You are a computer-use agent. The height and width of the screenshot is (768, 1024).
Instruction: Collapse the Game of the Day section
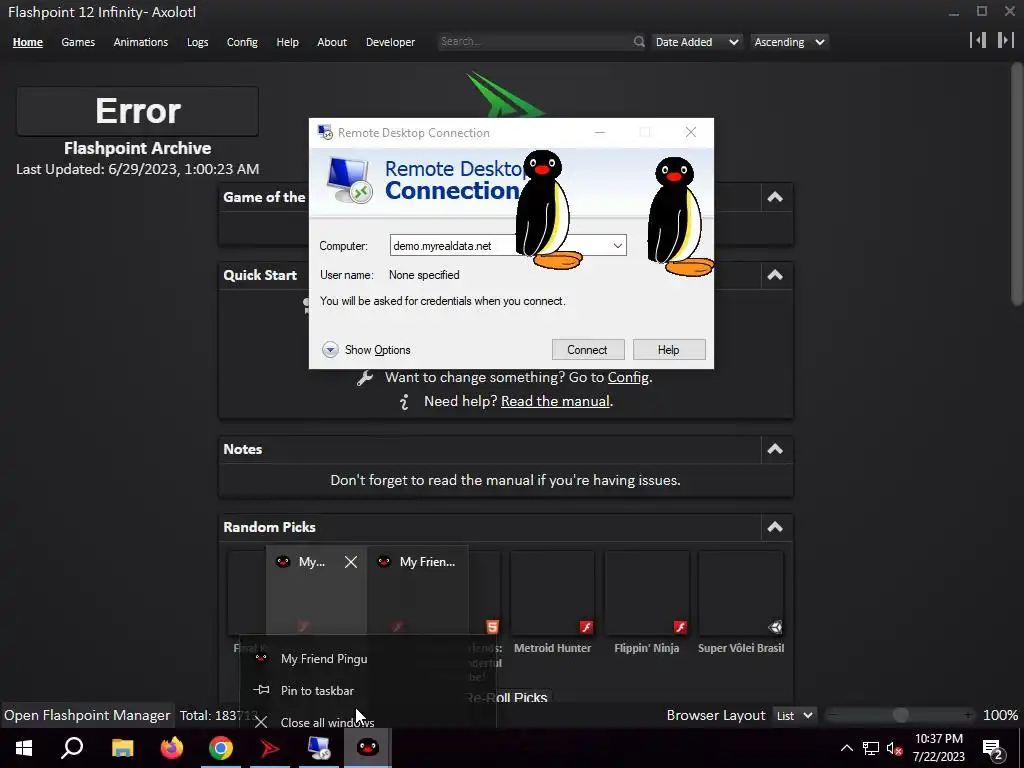tap(775, 197)
